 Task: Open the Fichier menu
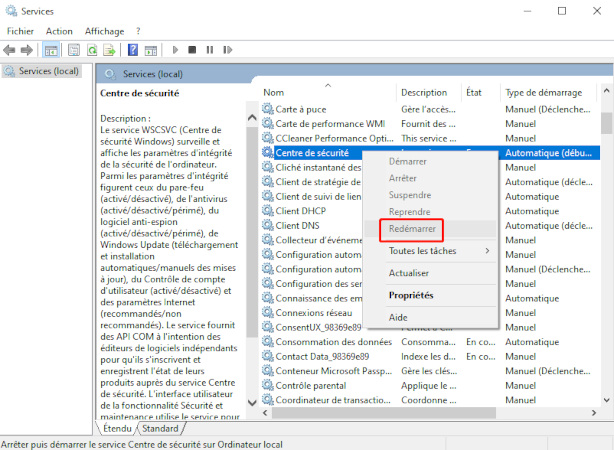(20, 31)
